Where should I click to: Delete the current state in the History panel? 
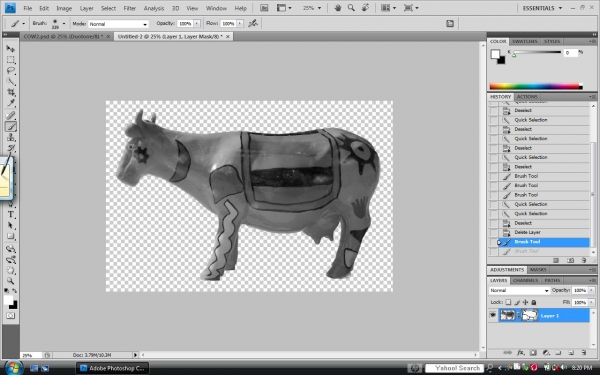(584, 260)
